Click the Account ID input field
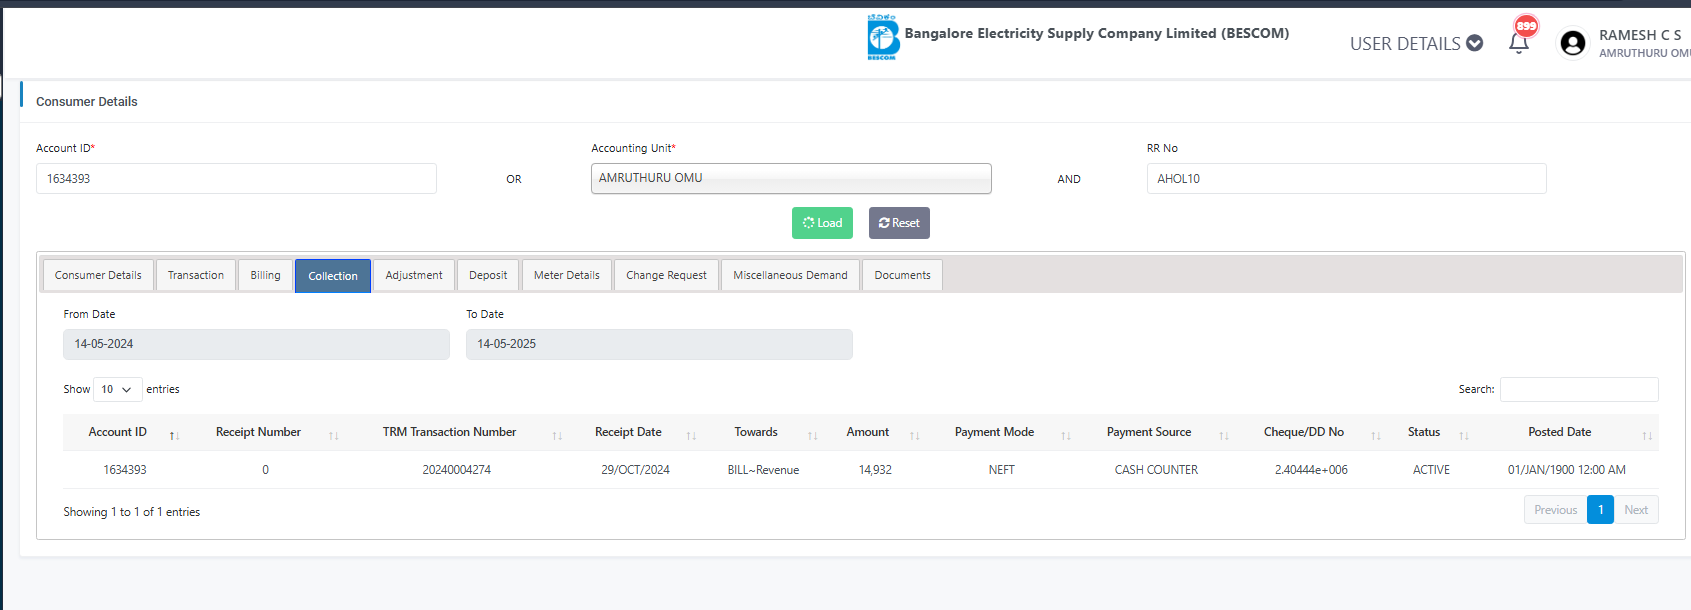Screen dimensions: 1691x610 236,179
